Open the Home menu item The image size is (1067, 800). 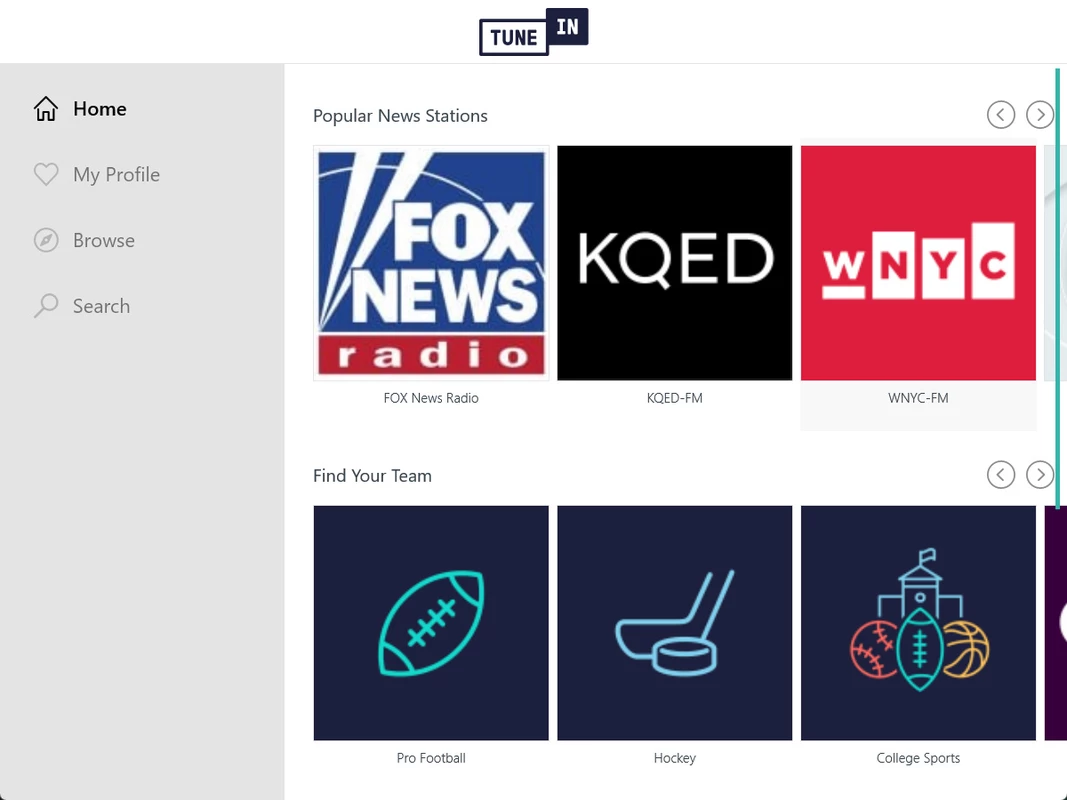(x=100, y=109)
